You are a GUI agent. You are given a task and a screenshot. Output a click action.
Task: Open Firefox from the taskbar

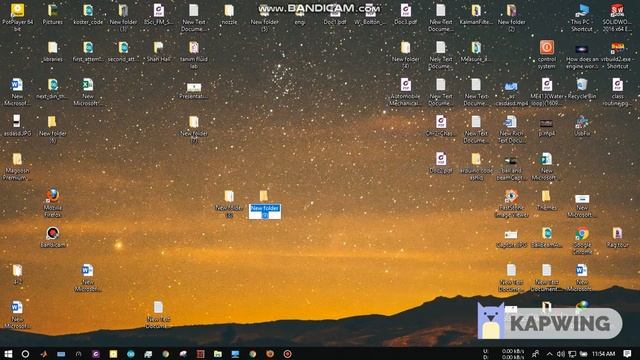pos(270,353)
